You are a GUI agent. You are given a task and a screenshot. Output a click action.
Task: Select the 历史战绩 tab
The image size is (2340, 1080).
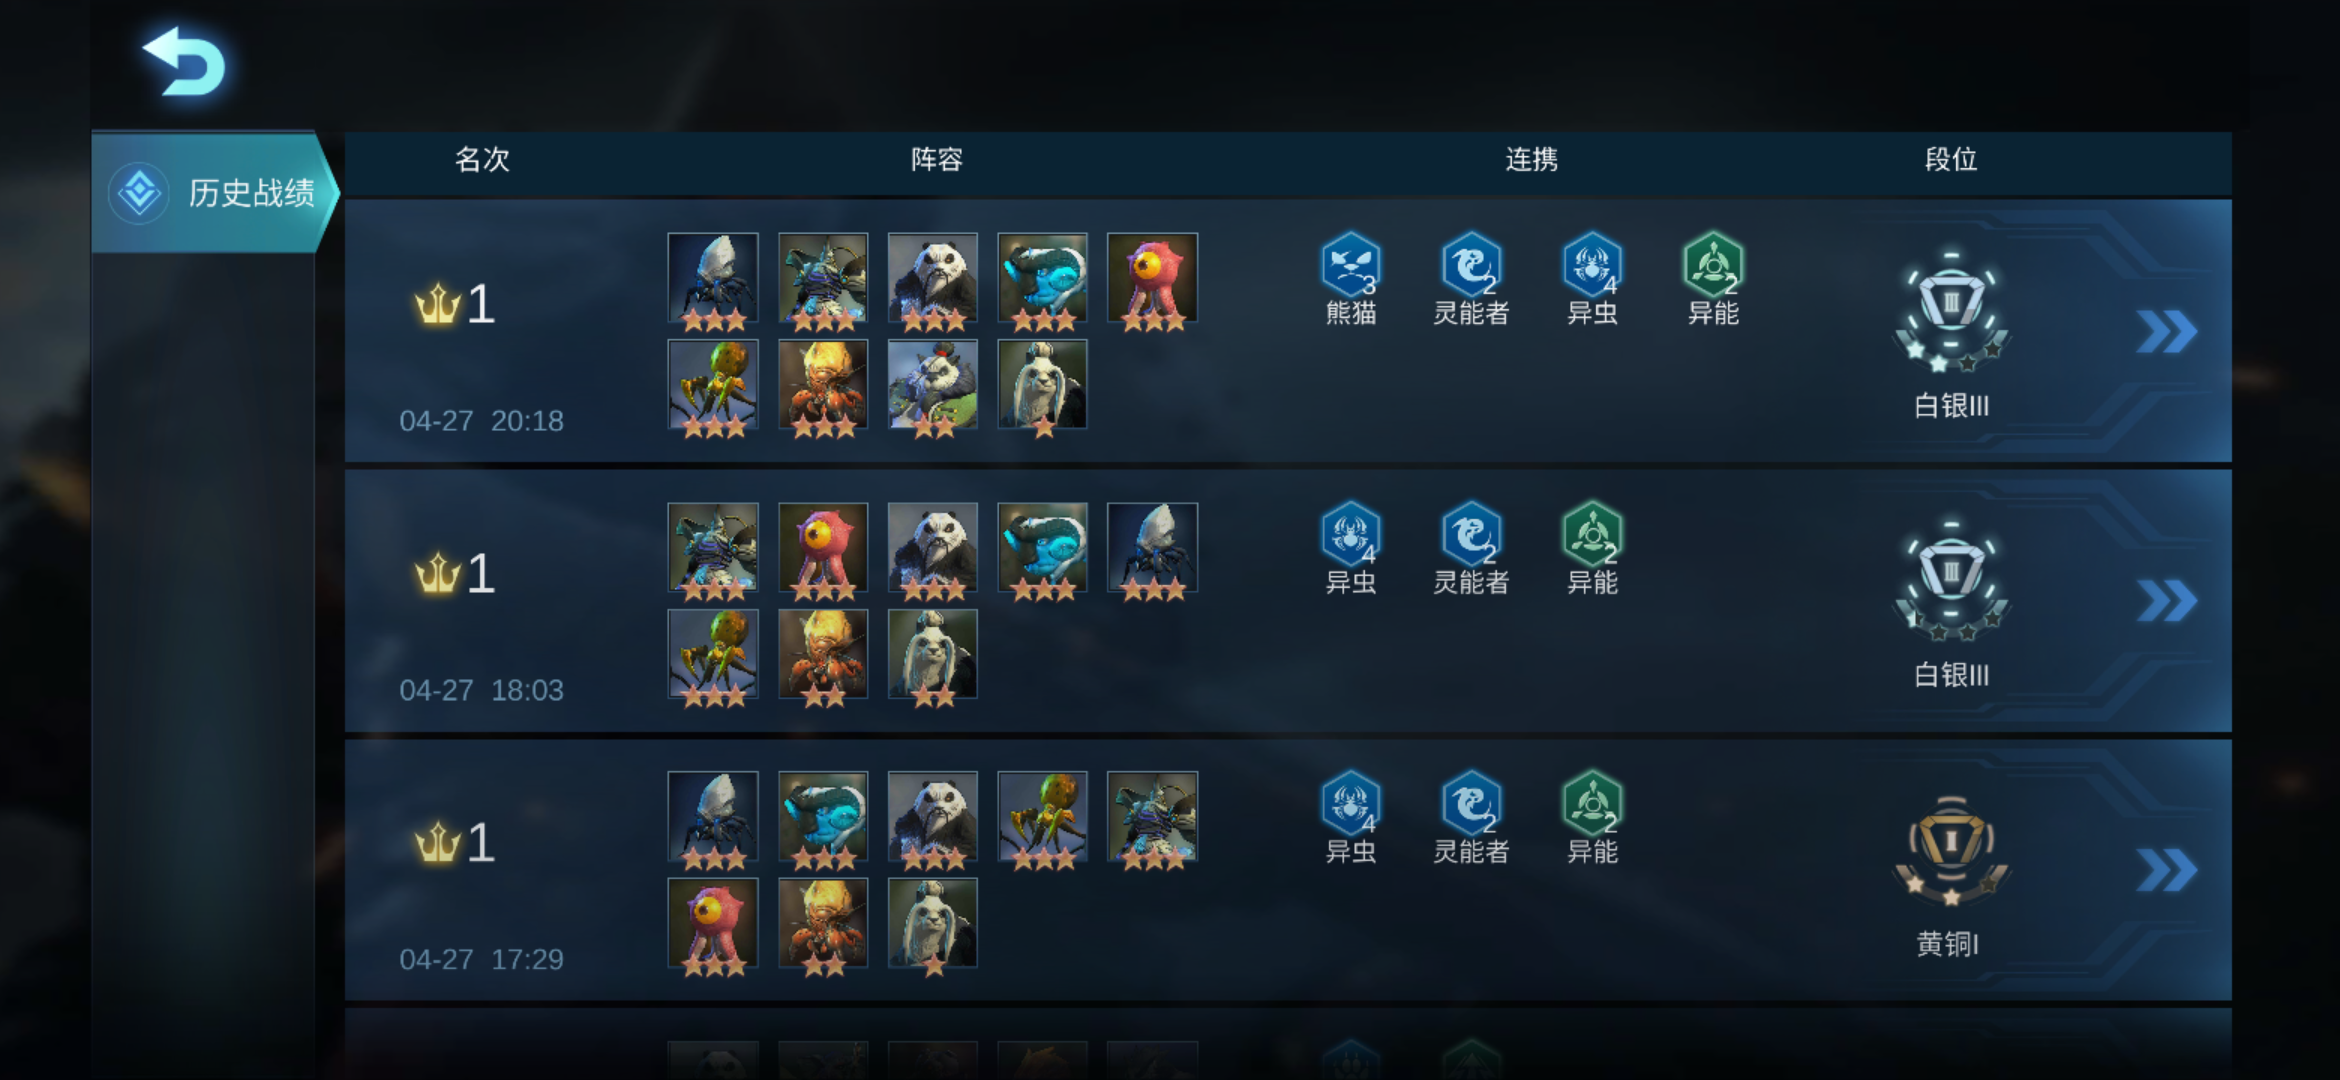[x=215, y=192]
